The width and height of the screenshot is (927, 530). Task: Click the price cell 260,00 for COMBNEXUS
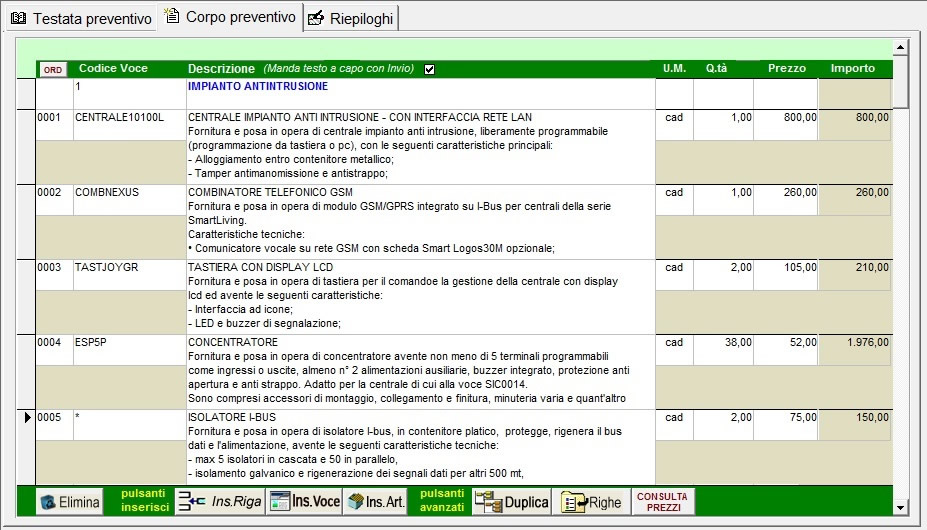pyautogui.click(x=786, y=200)
